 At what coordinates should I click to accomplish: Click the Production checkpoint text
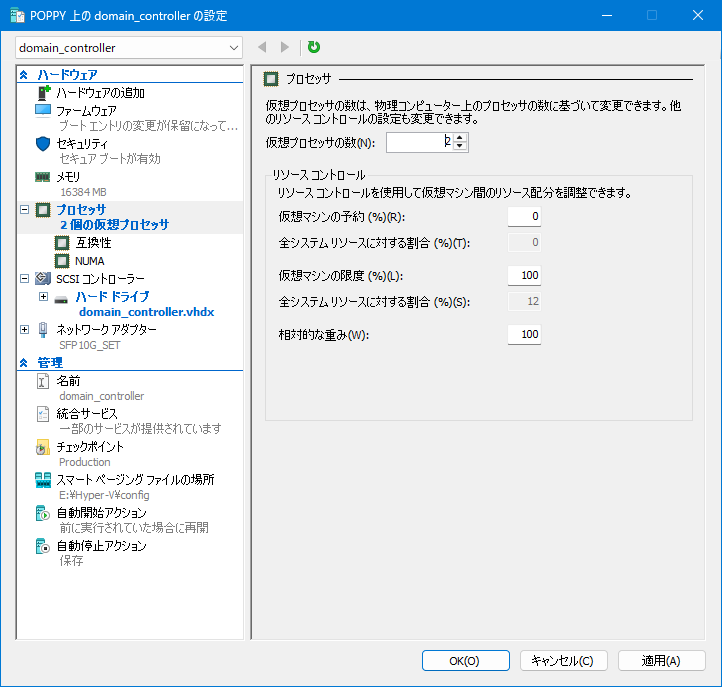tap(85, 462)
